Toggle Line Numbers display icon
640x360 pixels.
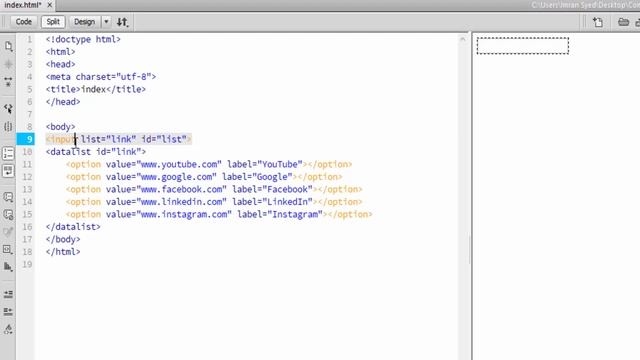[8, 153]
